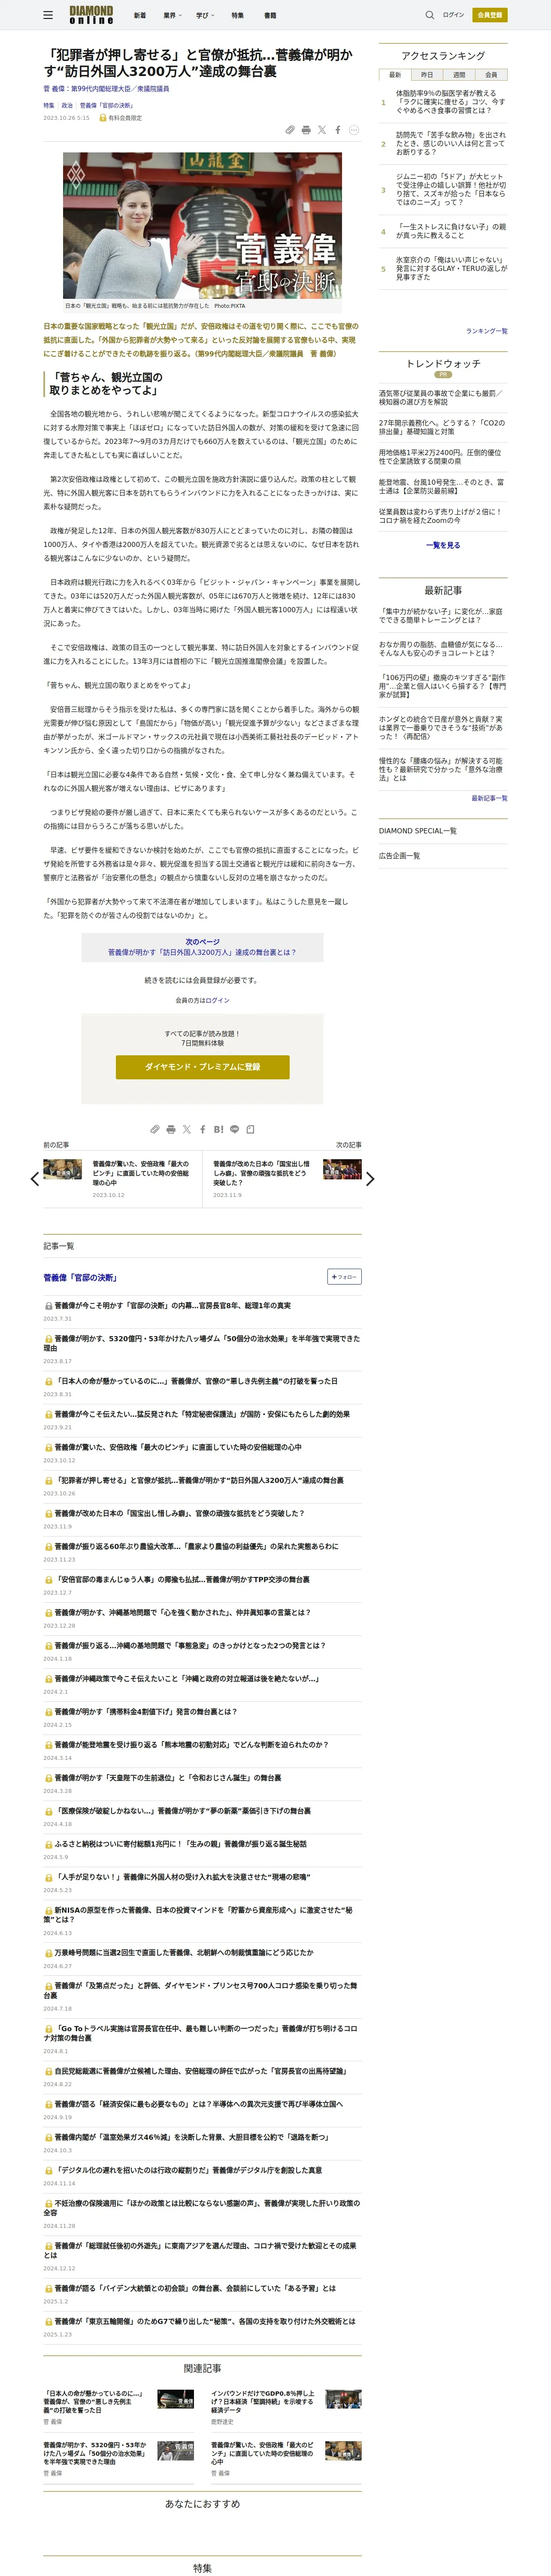Click the 会員登録 button
Image resolution: width=551 pixels, height=2576 pixels.
[x=490, y=15]
